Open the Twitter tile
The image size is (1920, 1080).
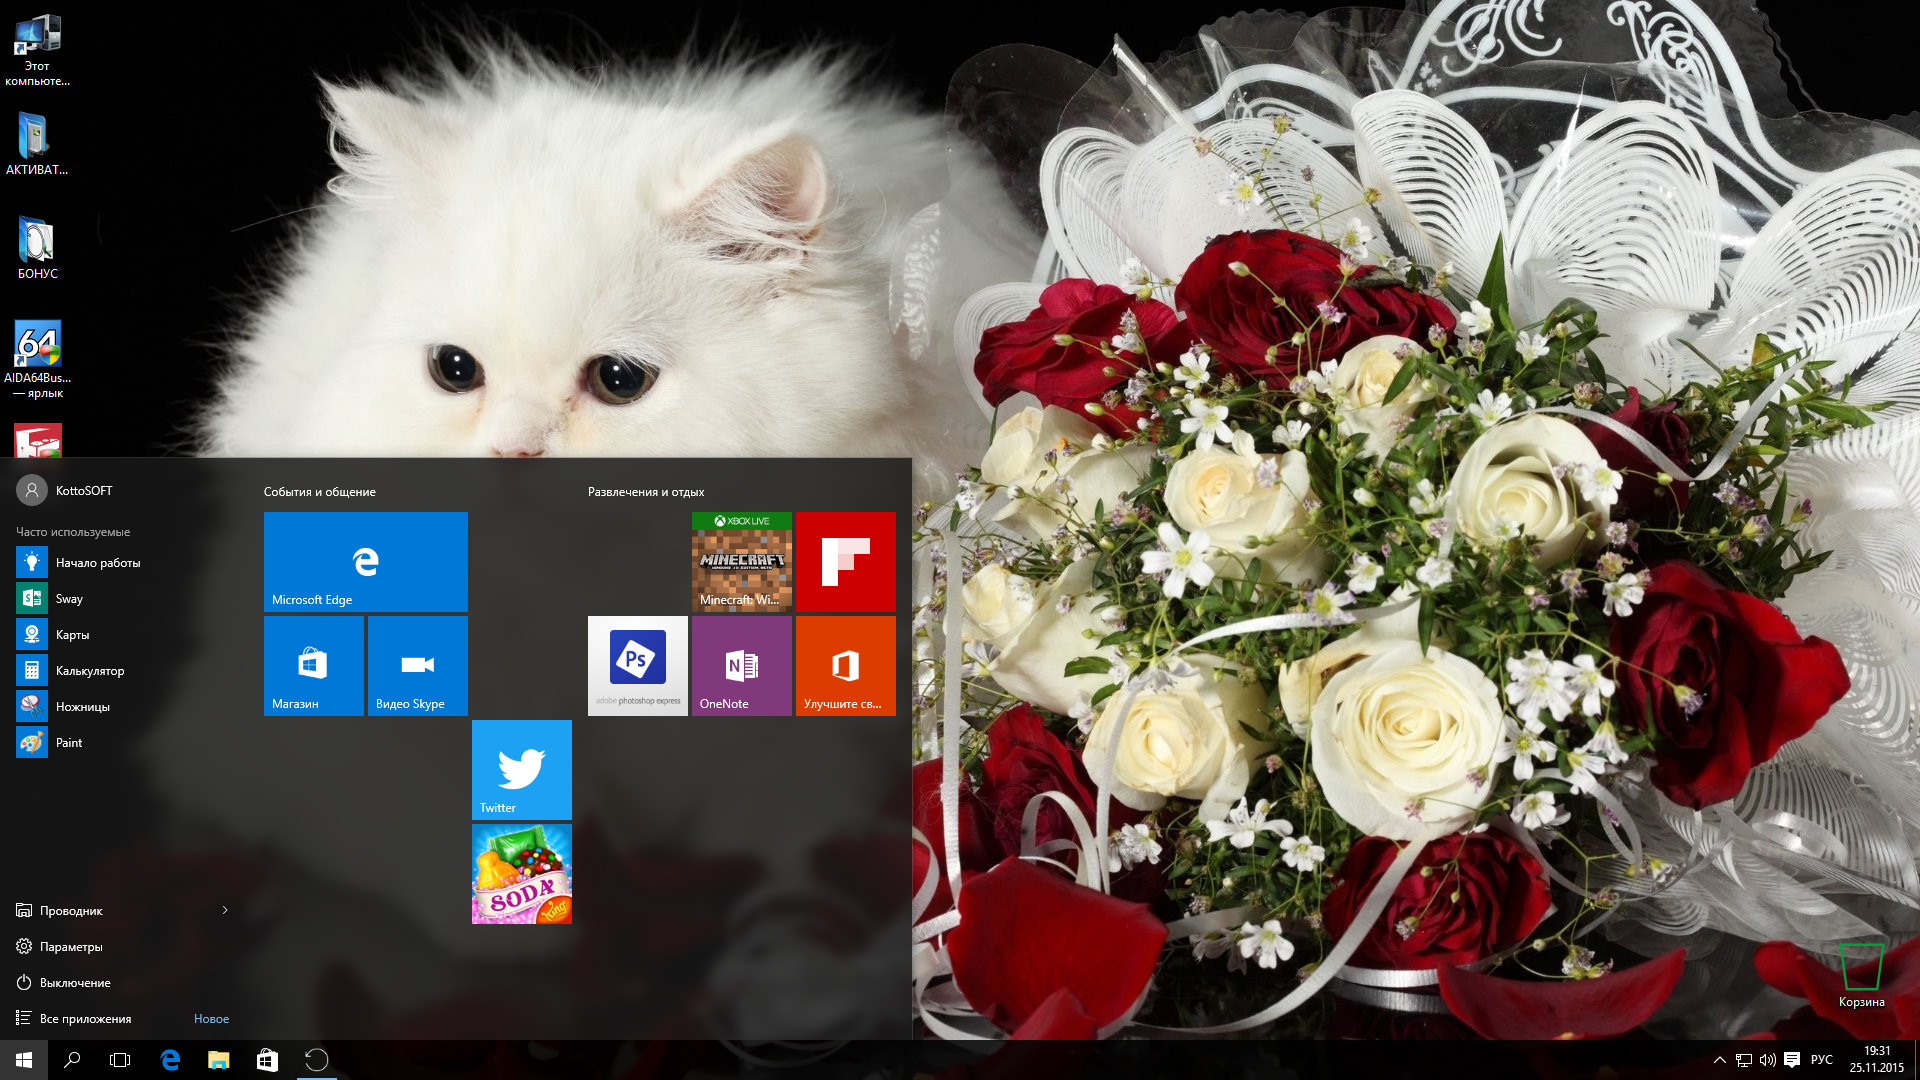pos(522,770)
